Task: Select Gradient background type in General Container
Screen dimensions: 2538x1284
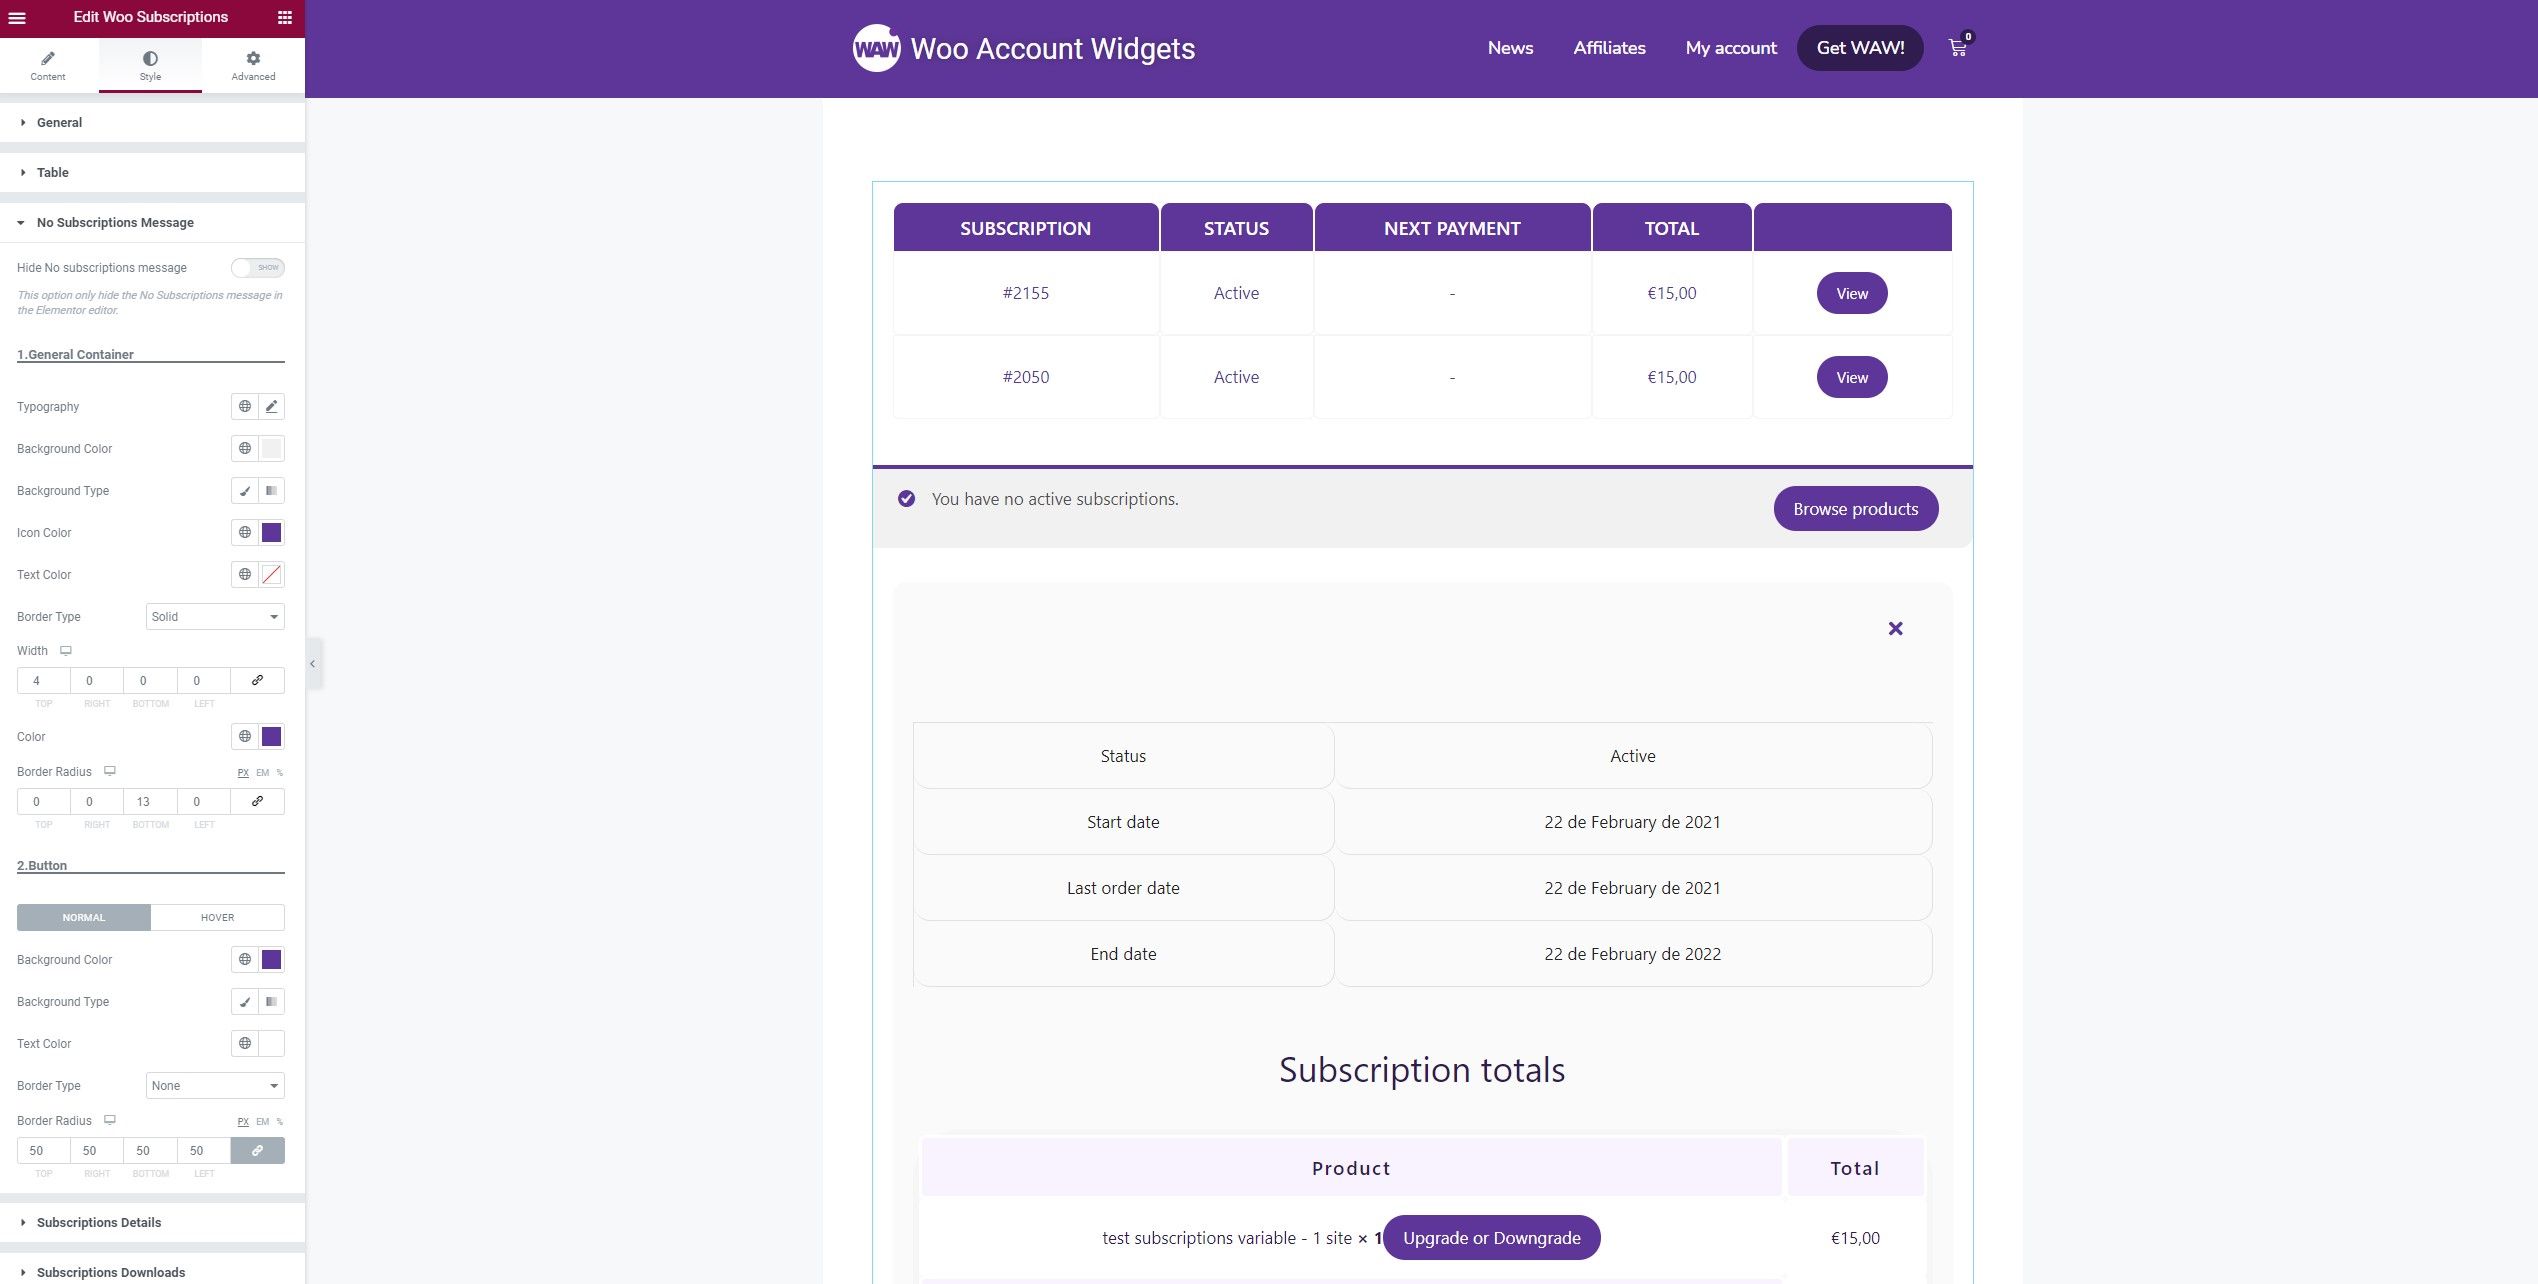Action: [x=271, y=491]
